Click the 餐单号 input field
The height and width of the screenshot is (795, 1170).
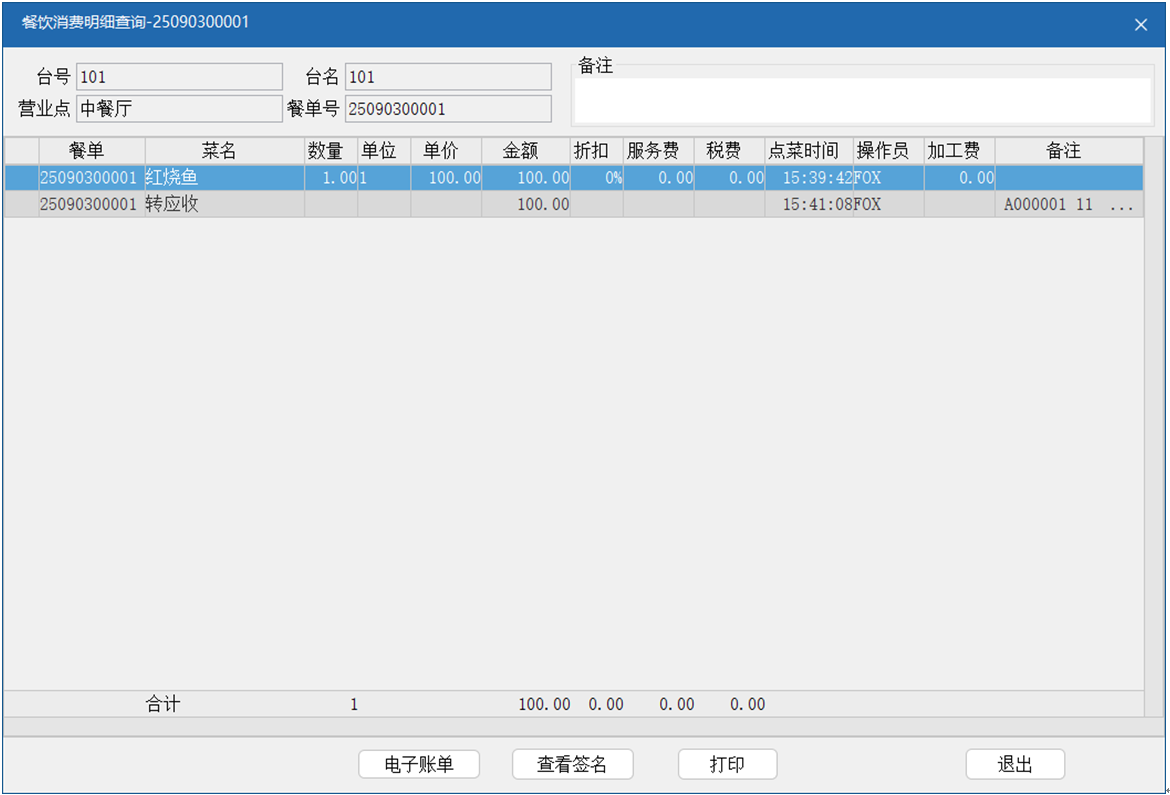tap(447, 109)
